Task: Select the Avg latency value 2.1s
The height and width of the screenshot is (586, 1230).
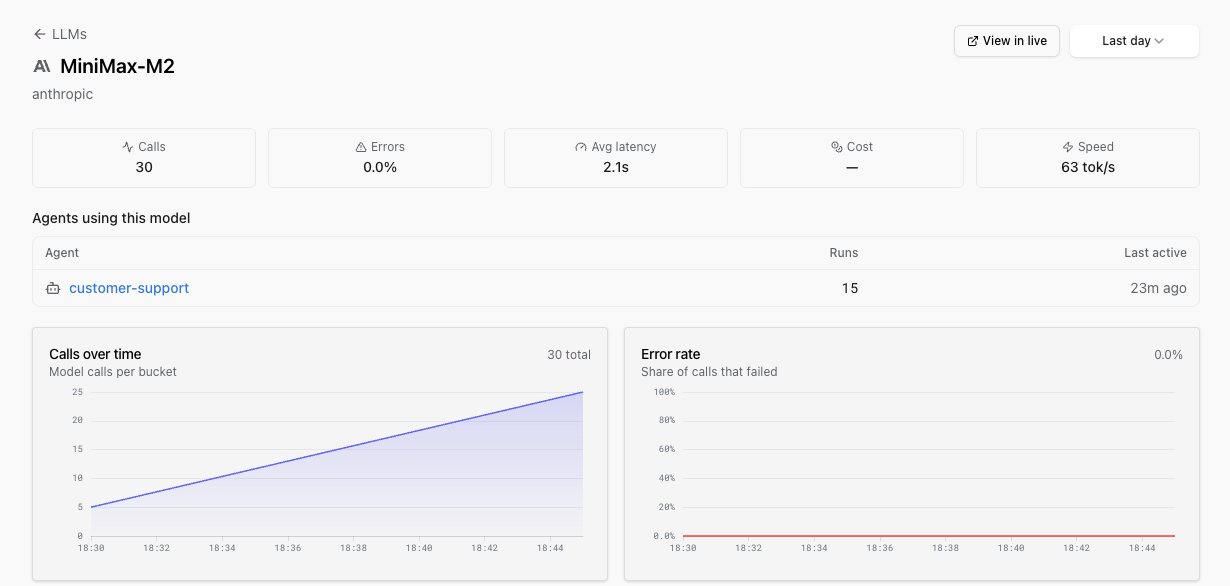Action: [x=616, y=167]
